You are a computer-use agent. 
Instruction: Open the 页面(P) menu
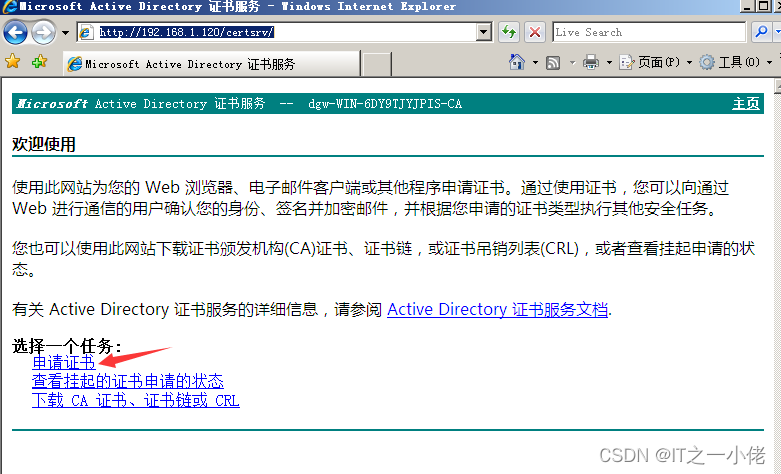coord(655,62)
